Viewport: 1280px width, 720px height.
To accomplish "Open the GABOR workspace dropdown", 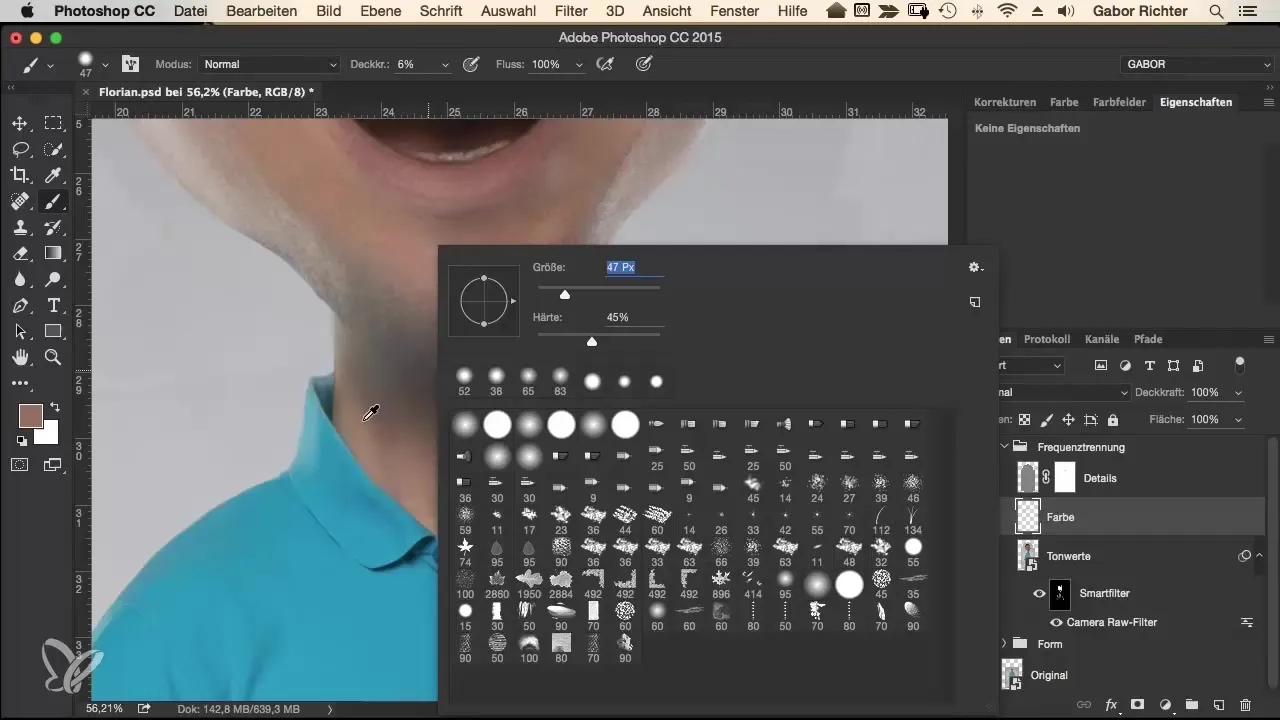I will tap(1197, 64).
